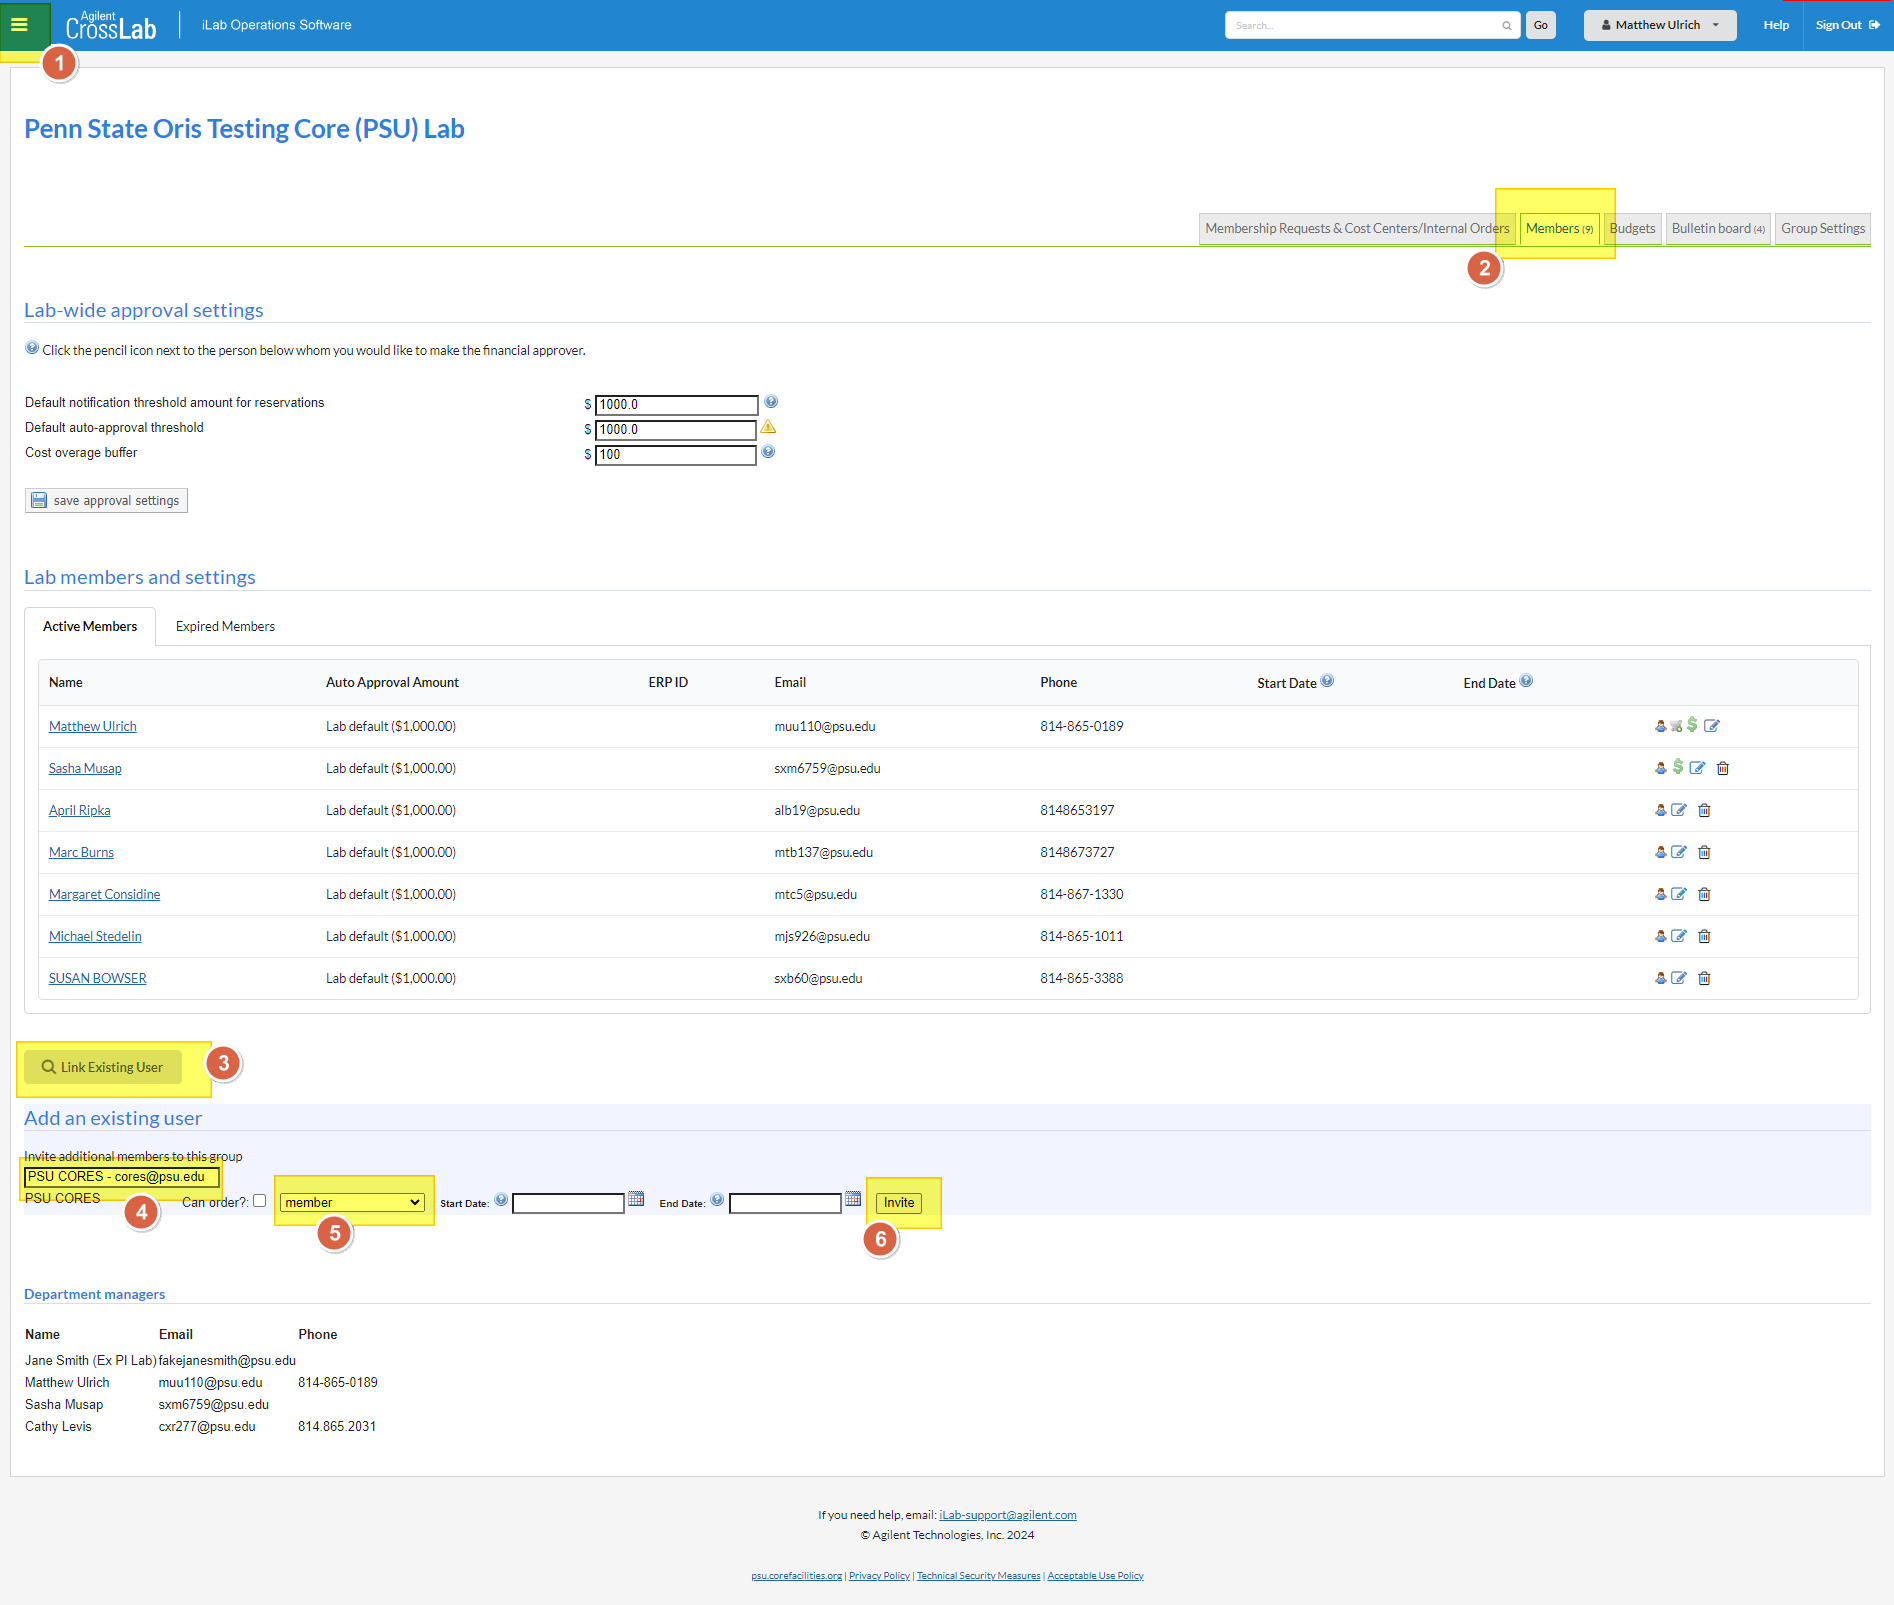Click the Start Date input field
The height and width of the screenshot is (1605, 1894).
(568, 1203)
